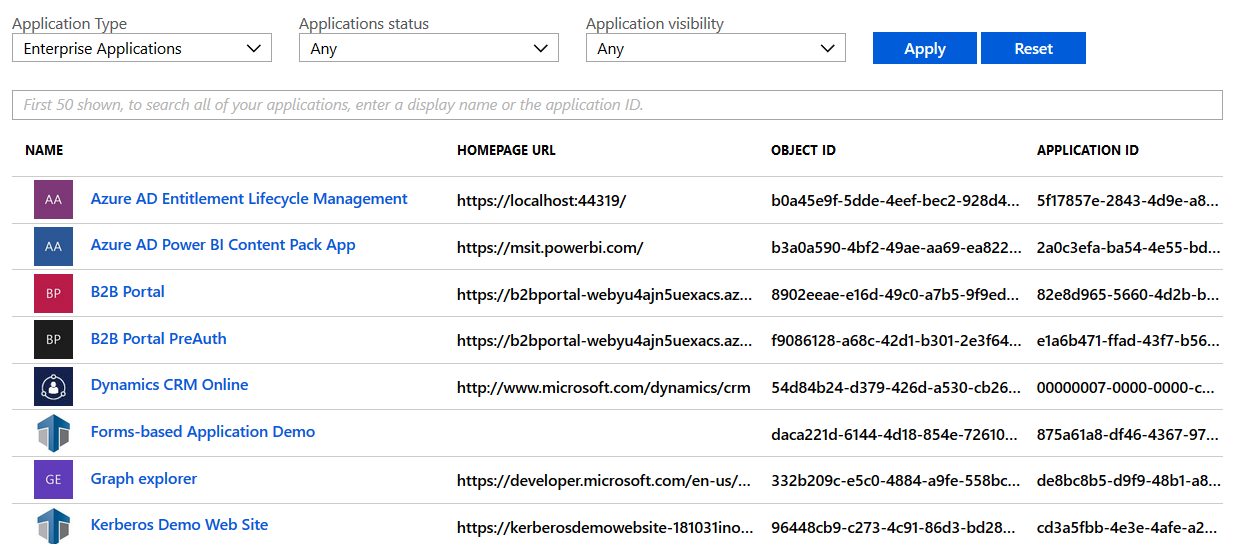Select object ID starting b3a0a590
The image size is (1246, 544).
(896, 247)
